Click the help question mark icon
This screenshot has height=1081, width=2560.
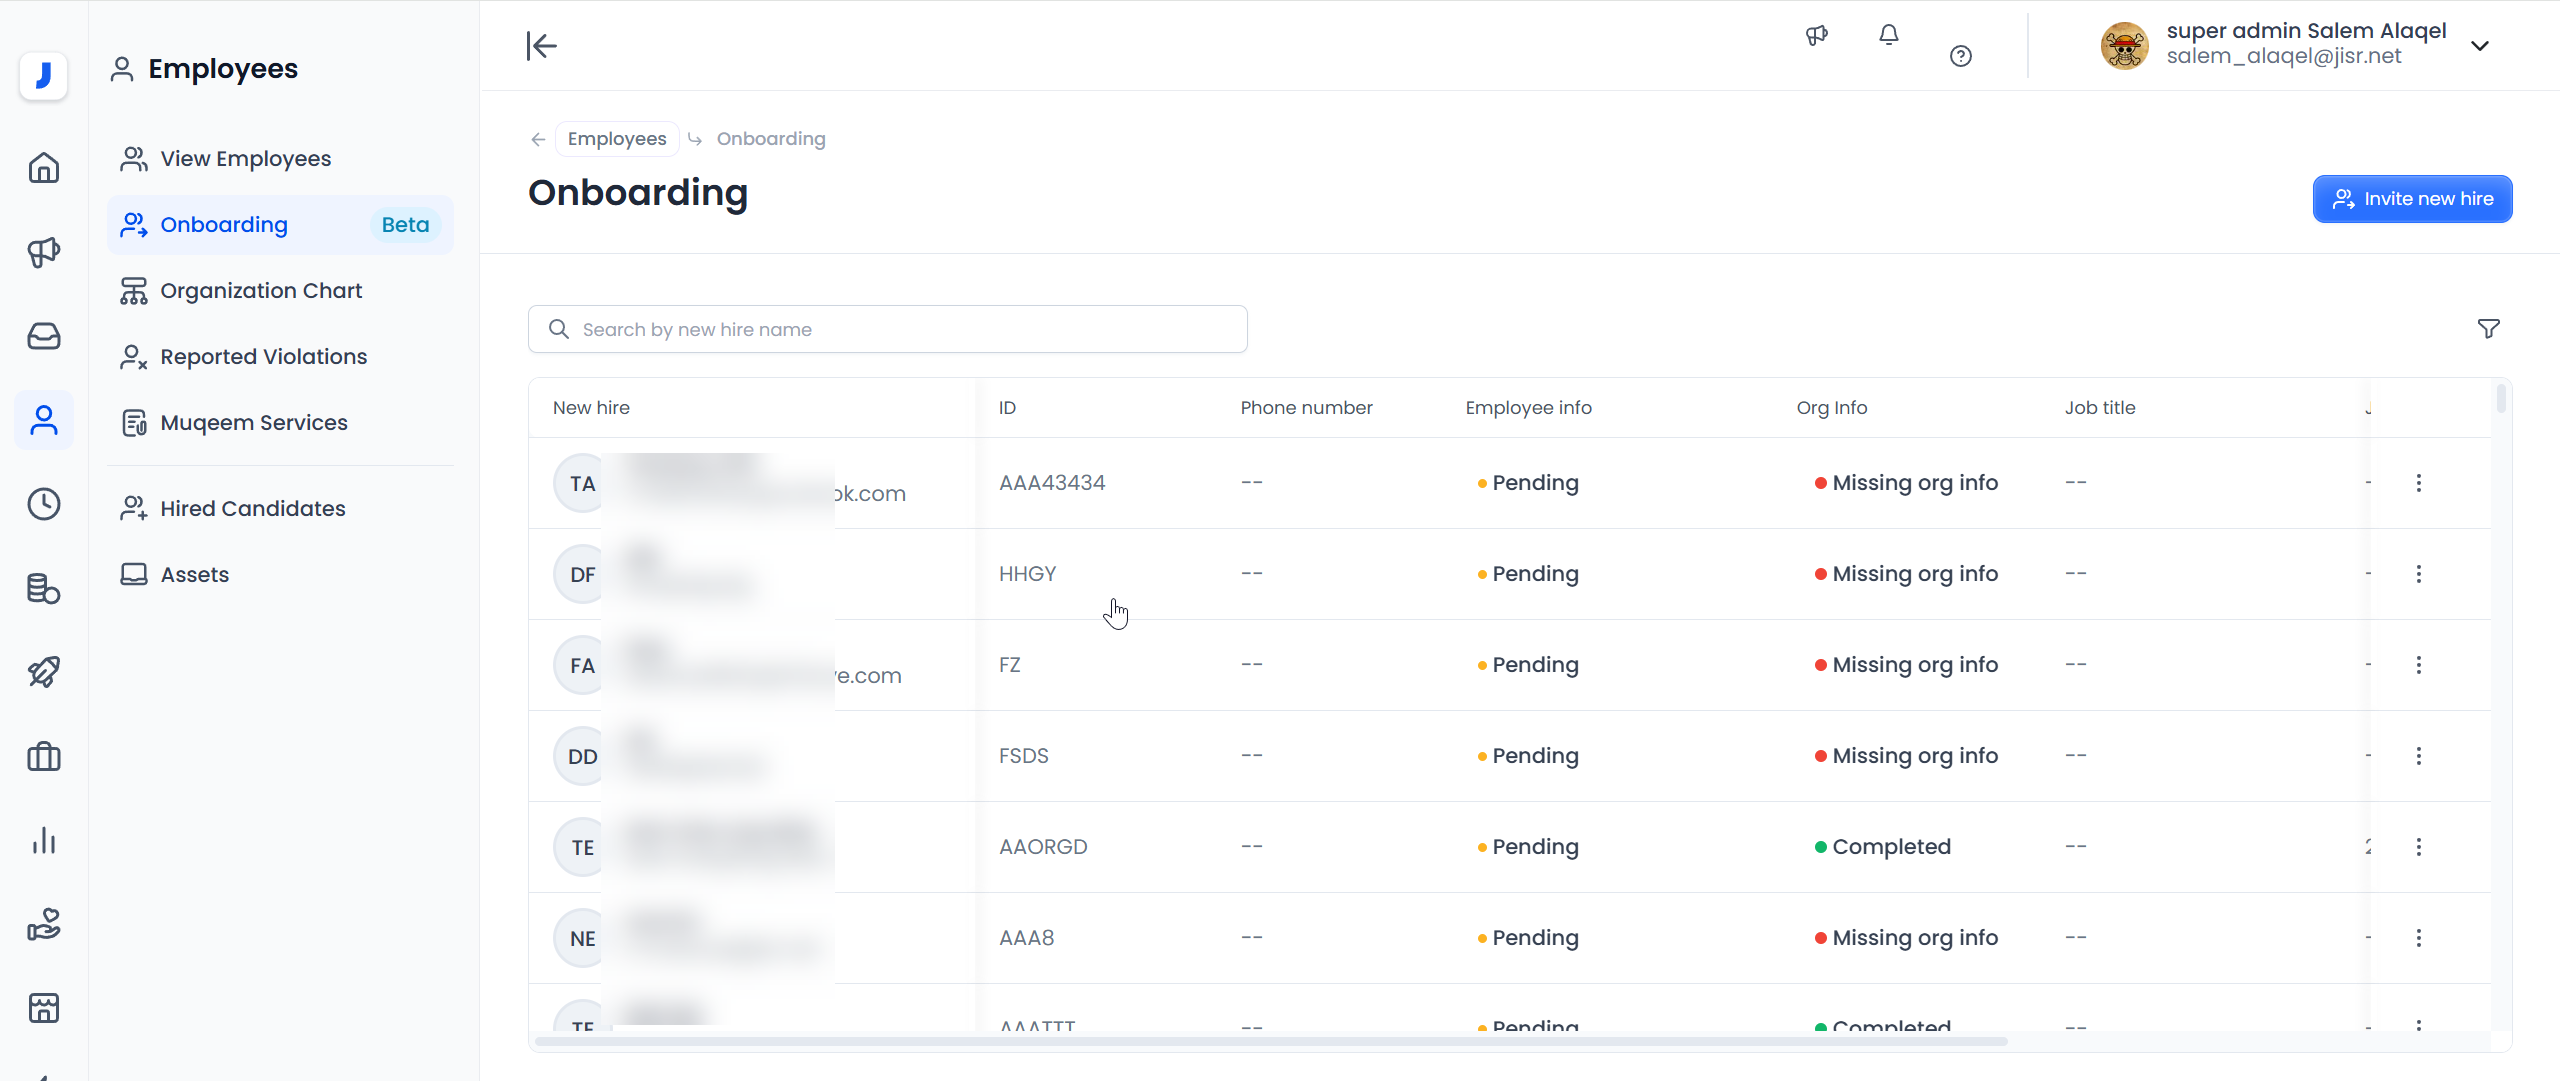(1960, 56)
